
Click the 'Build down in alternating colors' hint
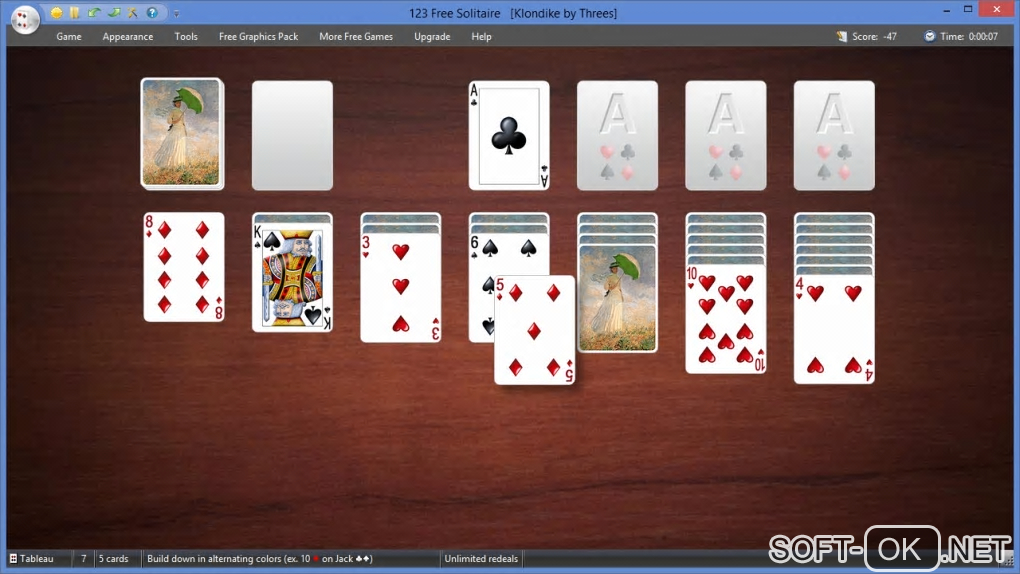[260, 558]
